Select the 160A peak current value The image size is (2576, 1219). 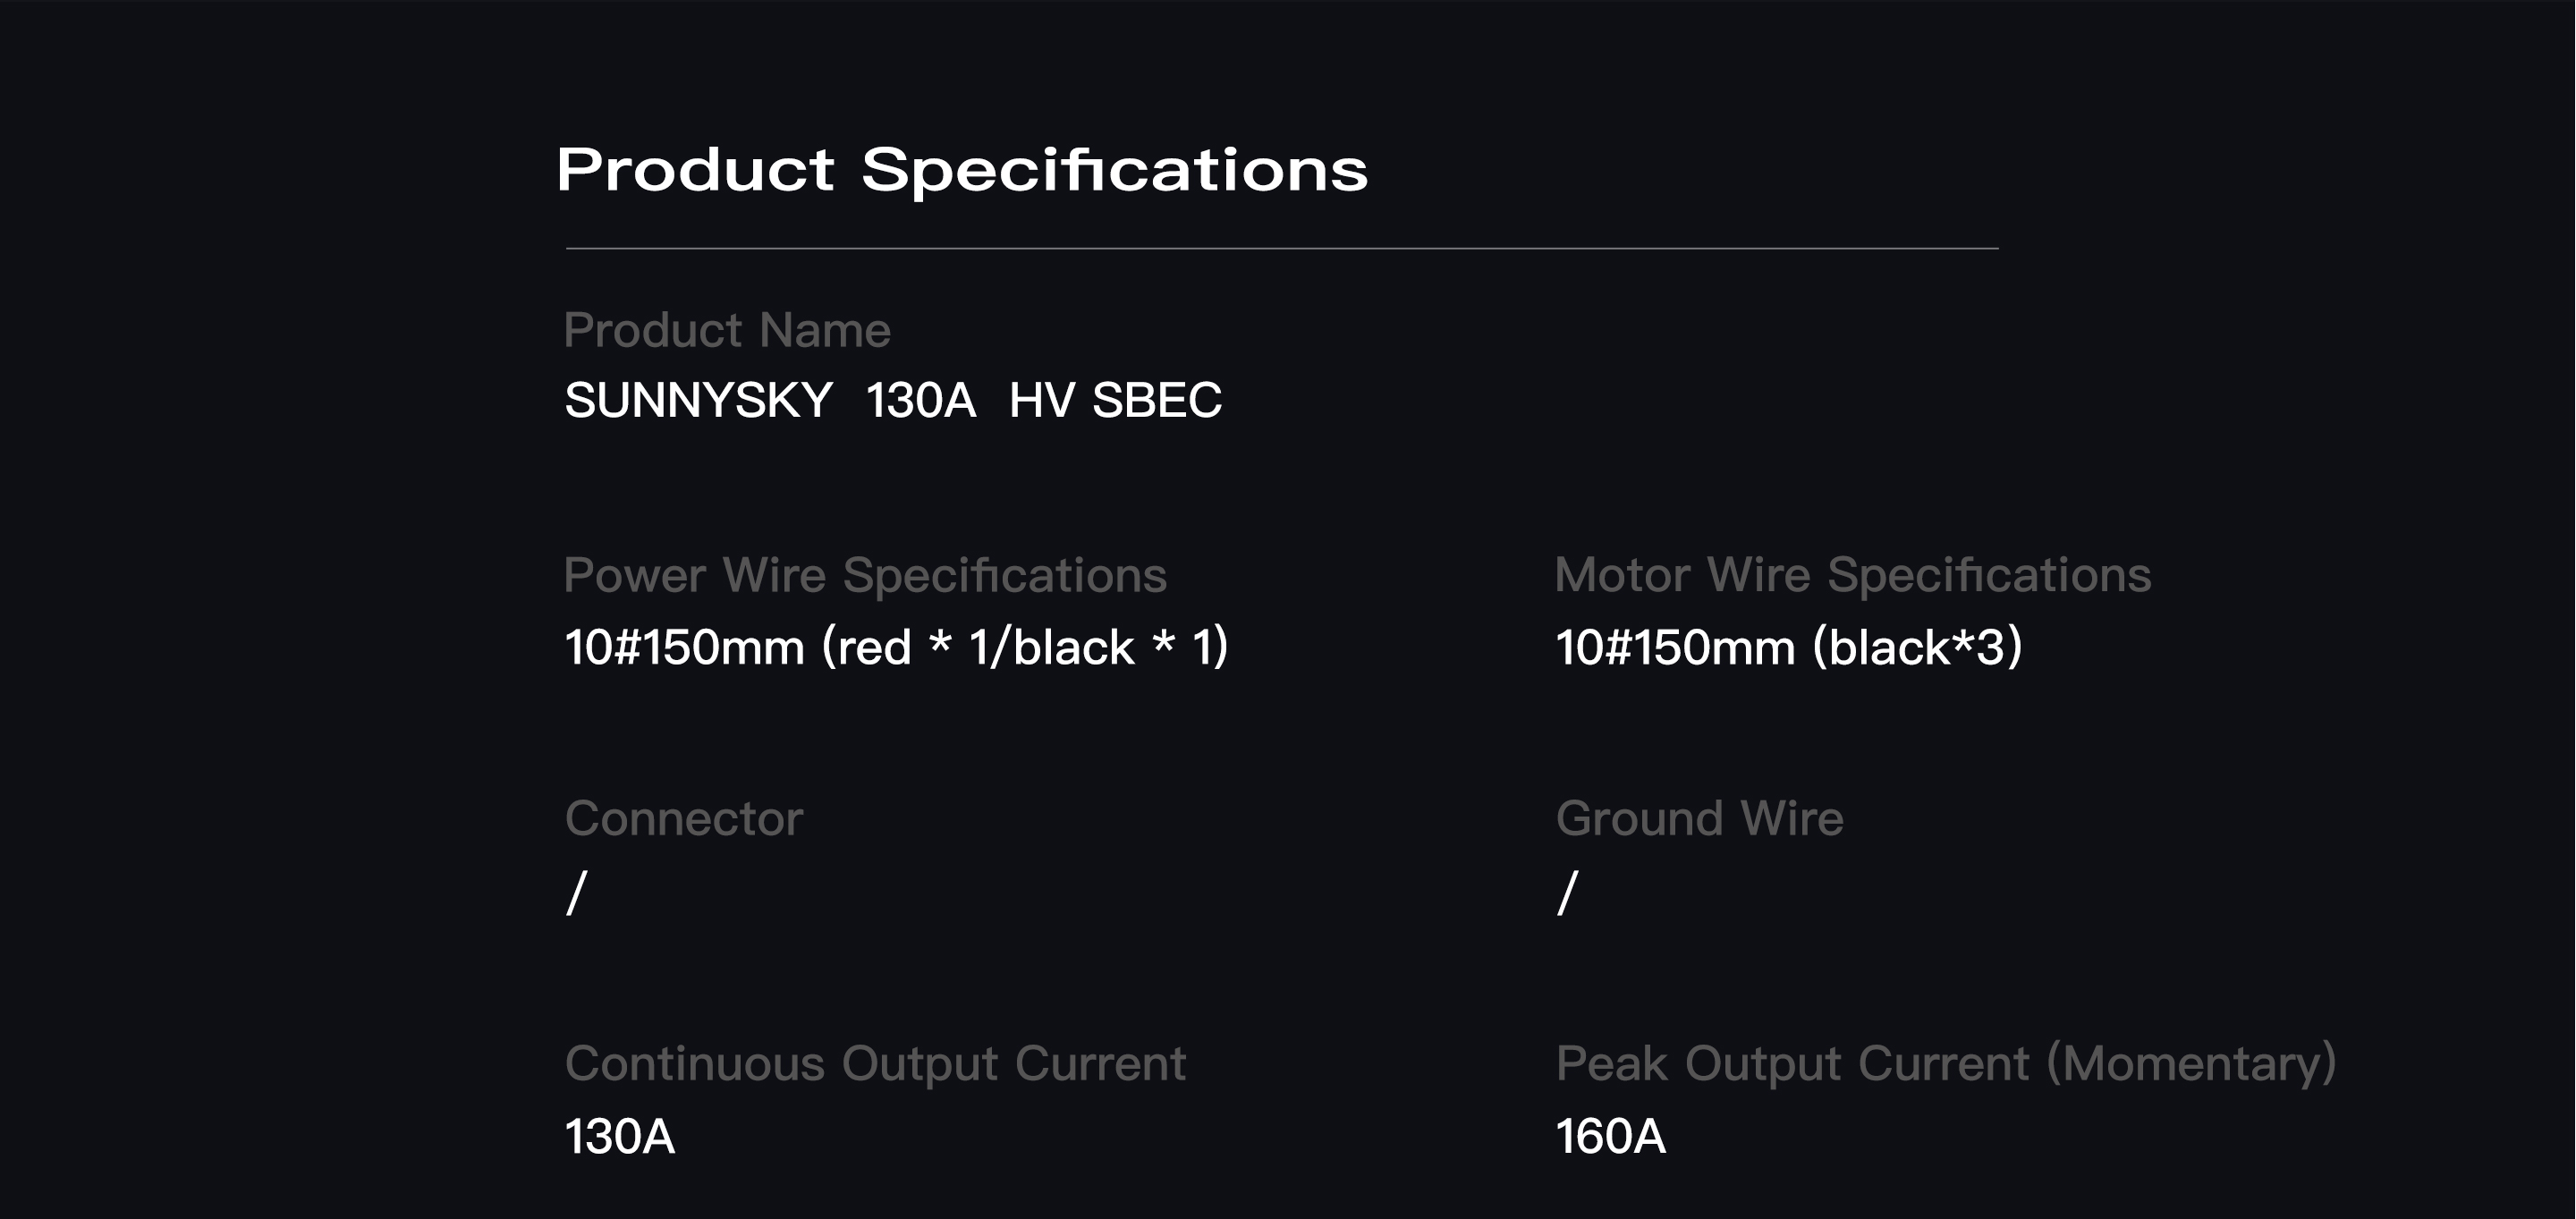point(1611,1137)
